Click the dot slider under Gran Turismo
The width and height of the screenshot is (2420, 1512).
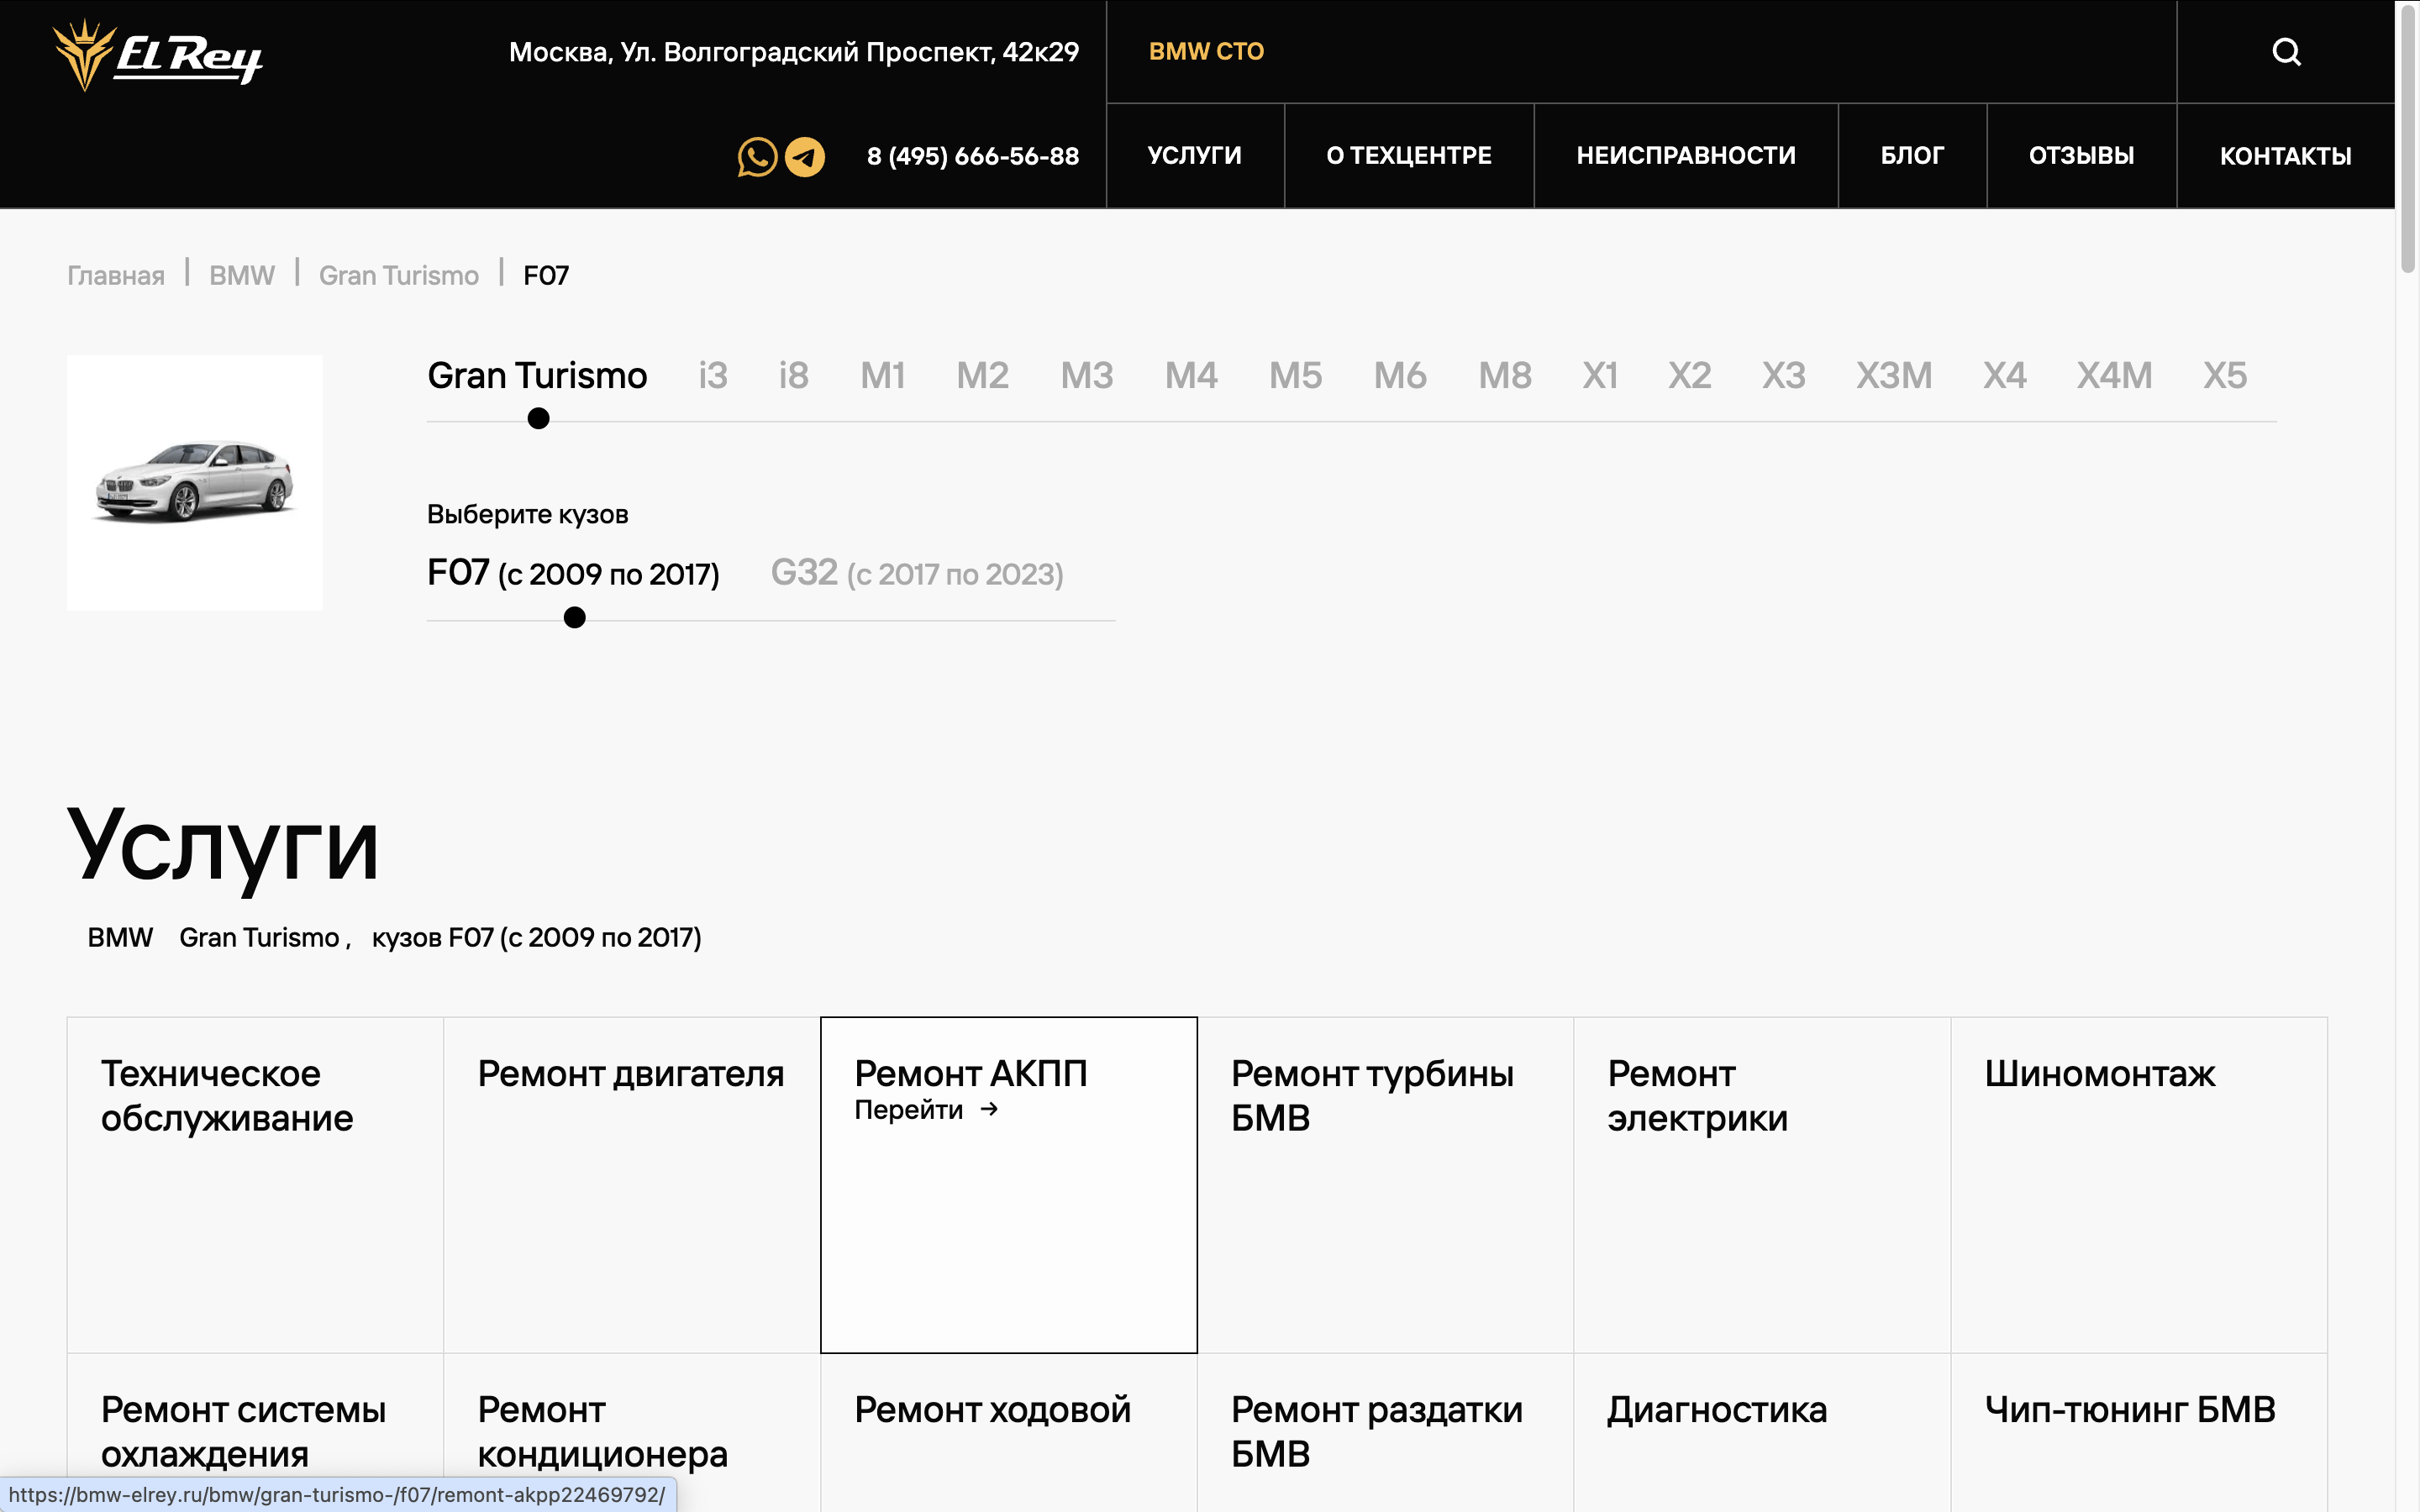click(x=538, y=419)
